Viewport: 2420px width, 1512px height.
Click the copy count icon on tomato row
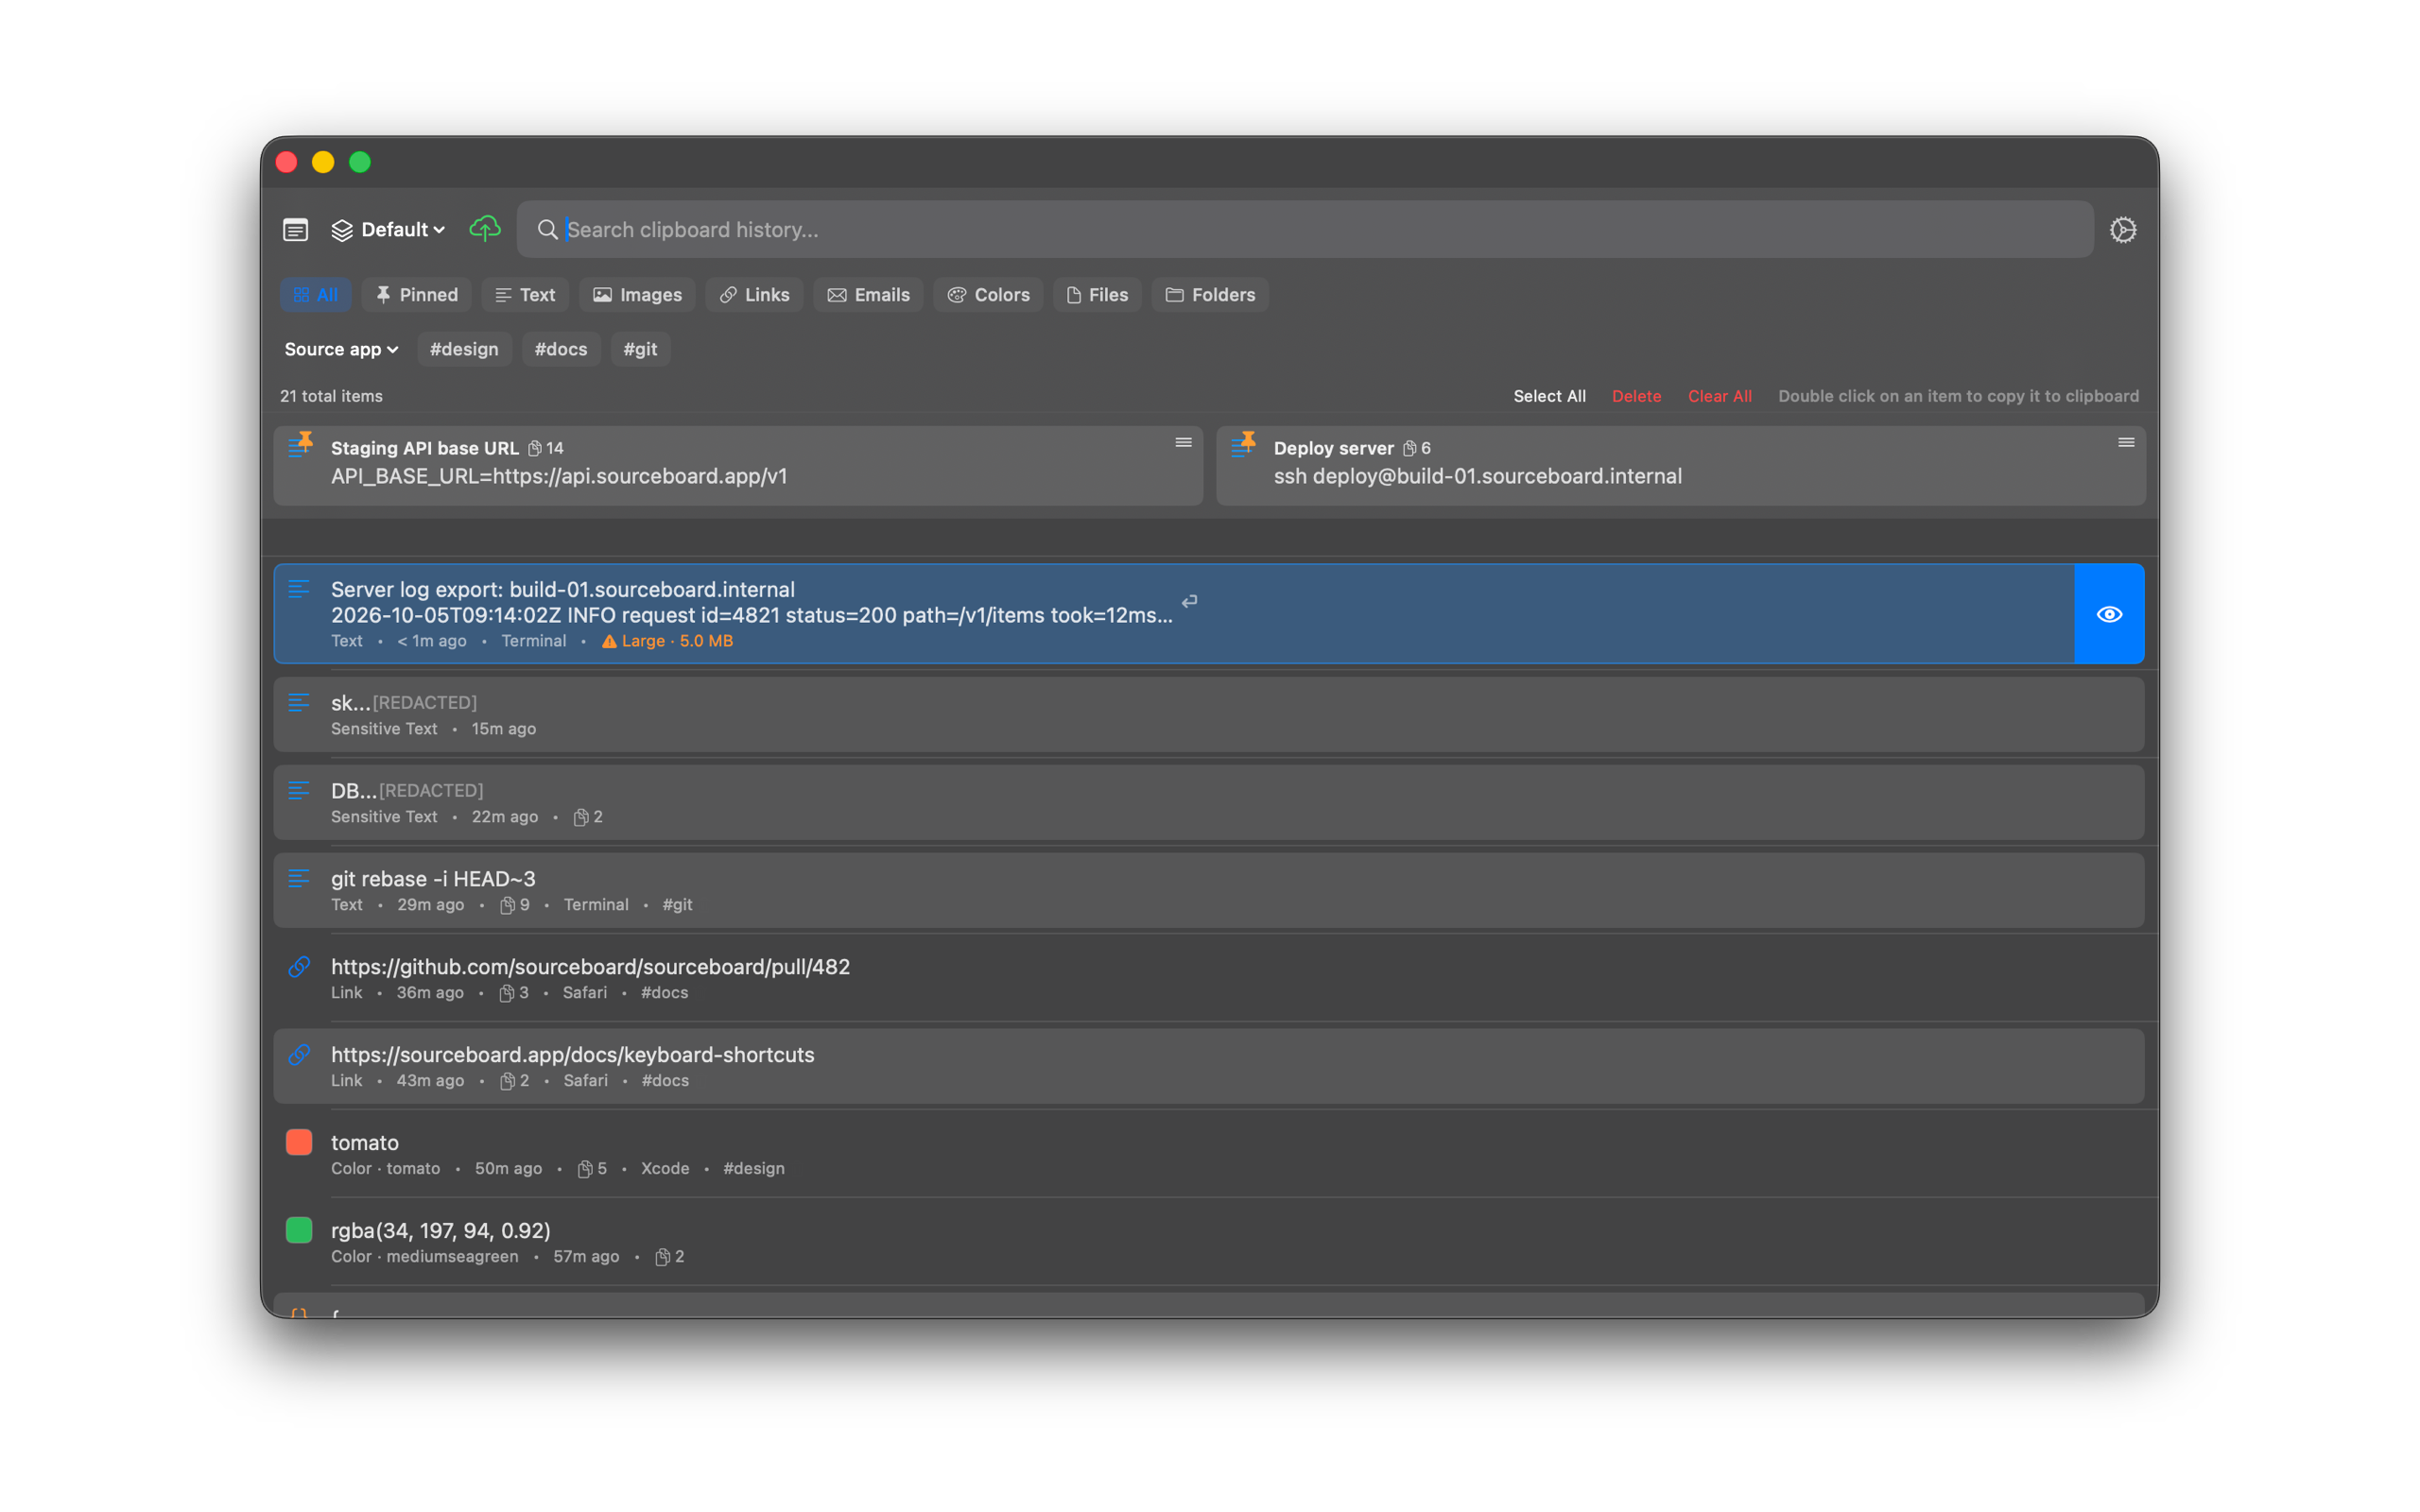point(585,1169)
